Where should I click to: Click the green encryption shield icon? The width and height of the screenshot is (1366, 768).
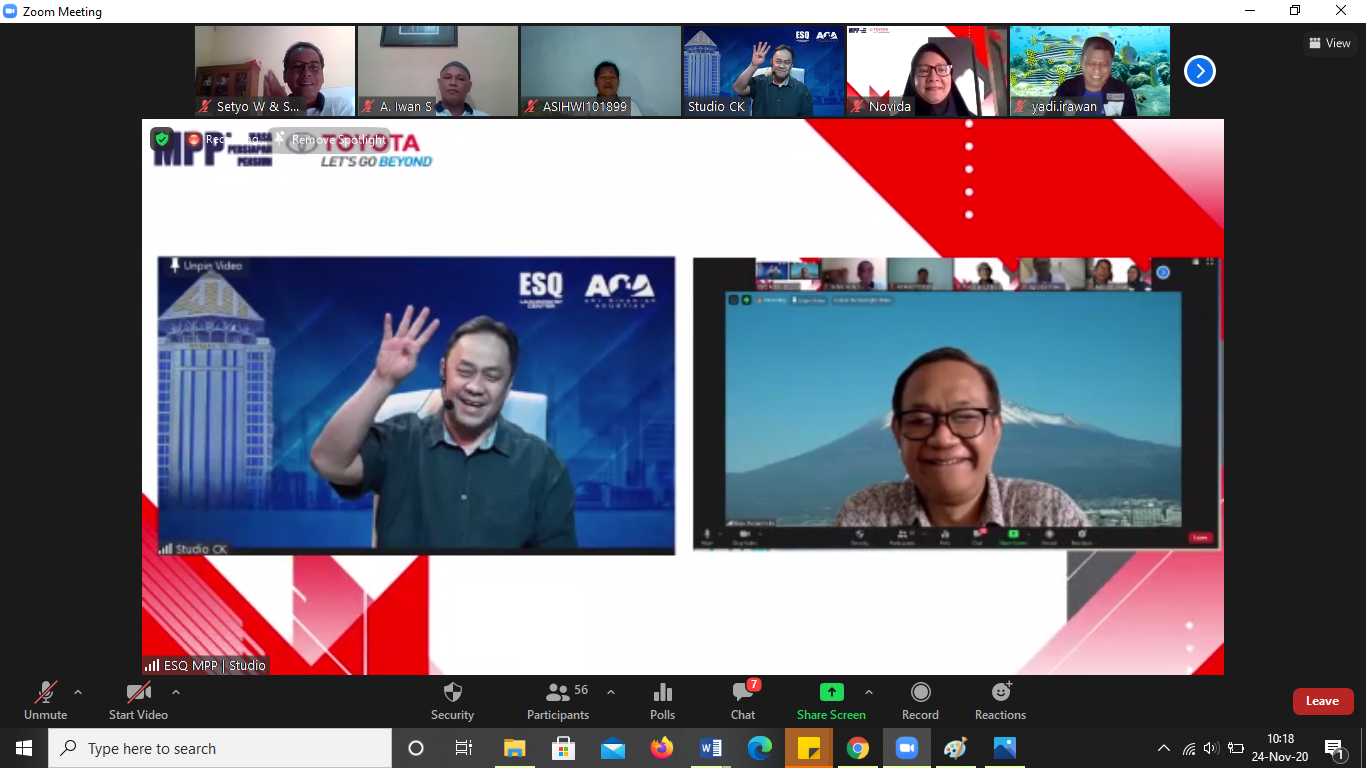pos(162,140)
